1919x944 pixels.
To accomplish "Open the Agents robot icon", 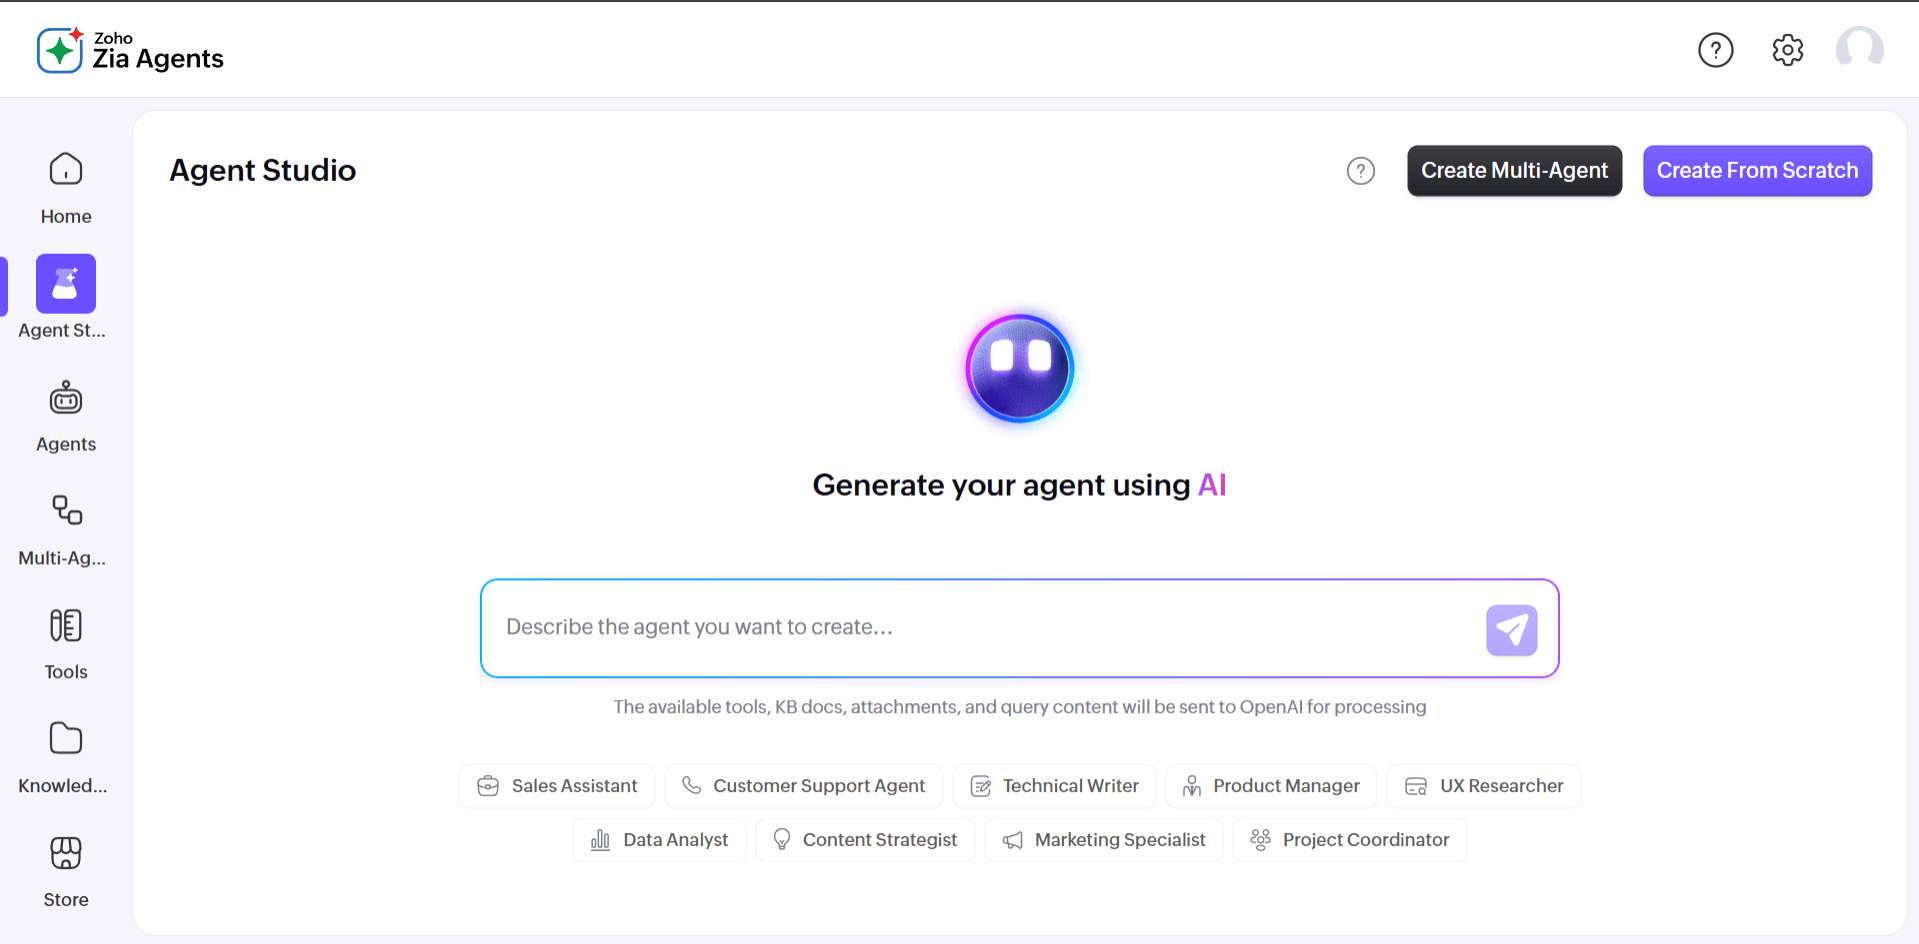I will [x=66, y=398].
